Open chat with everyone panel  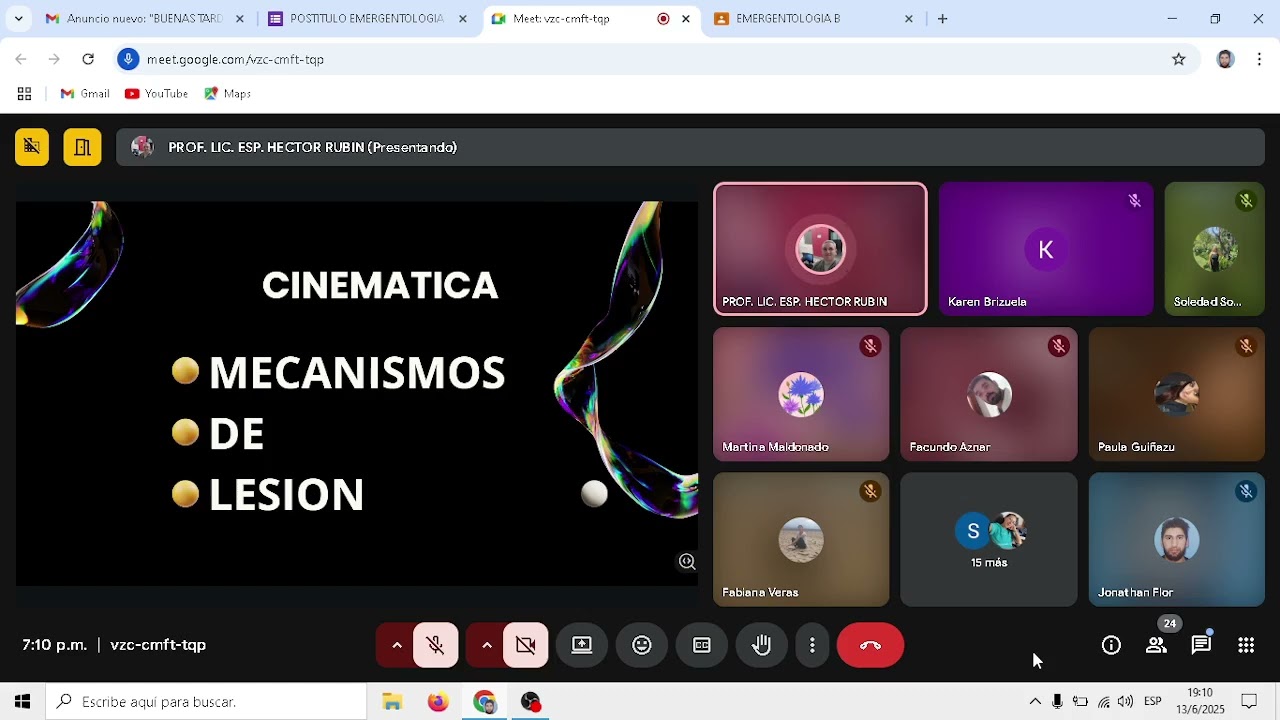point(1201,645)
